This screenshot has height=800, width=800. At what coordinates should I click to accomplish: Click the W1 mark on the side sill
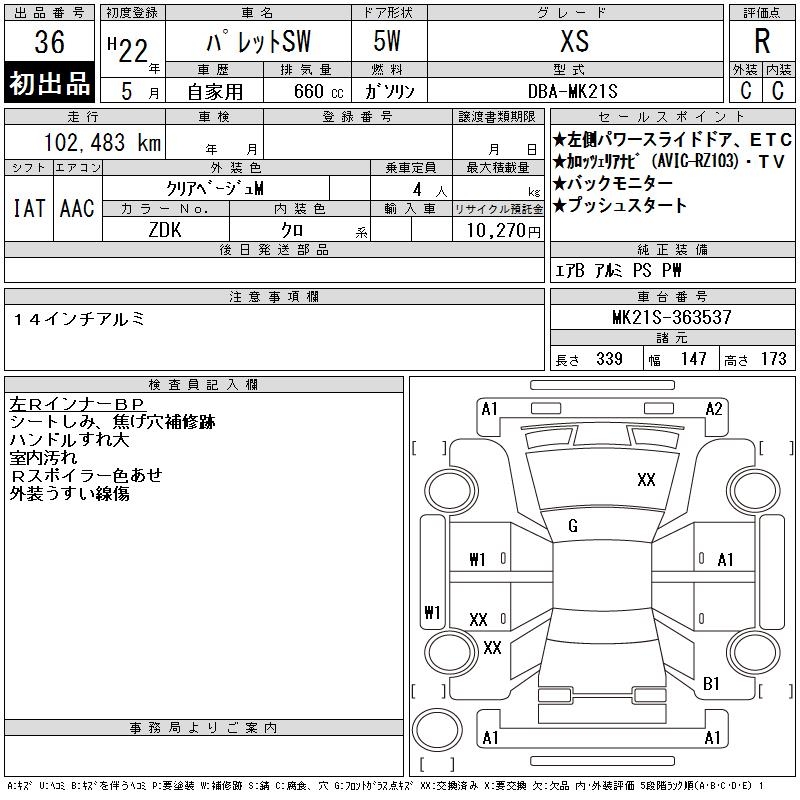[x=433, y=612]
